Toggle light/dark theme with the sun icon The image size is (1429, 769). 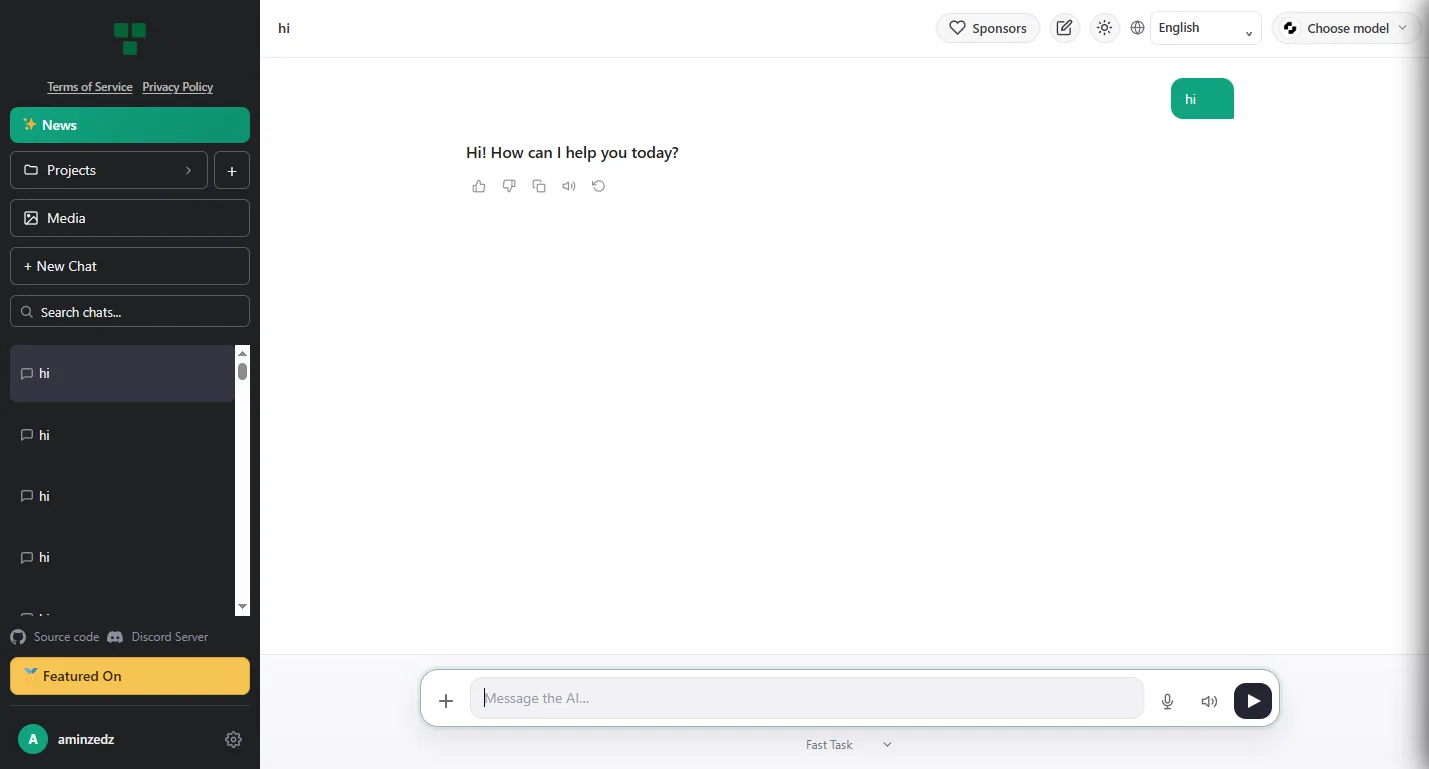click(1104, 28)
